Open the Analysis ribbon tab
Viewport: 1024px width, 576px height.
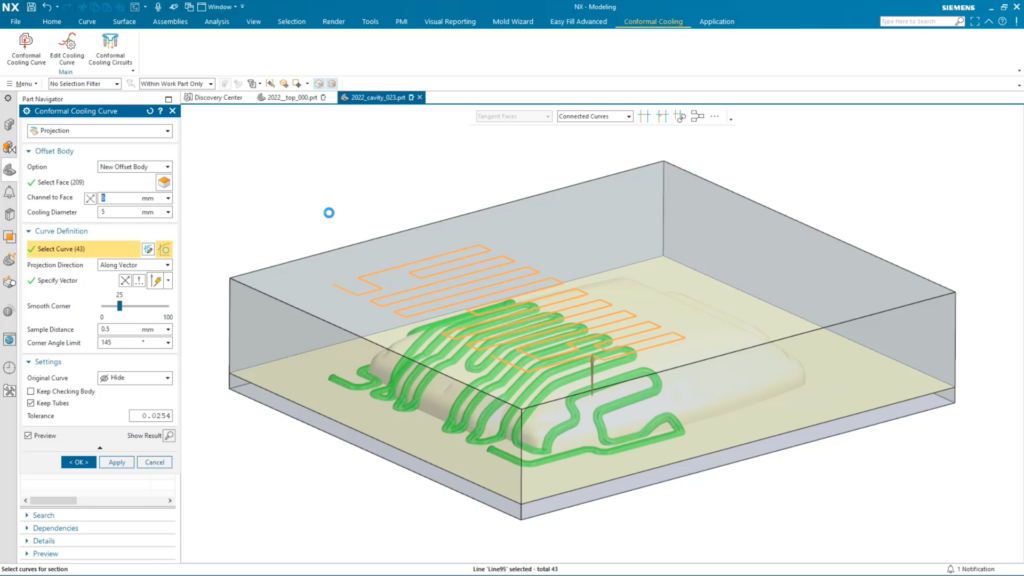pos(217,22)
